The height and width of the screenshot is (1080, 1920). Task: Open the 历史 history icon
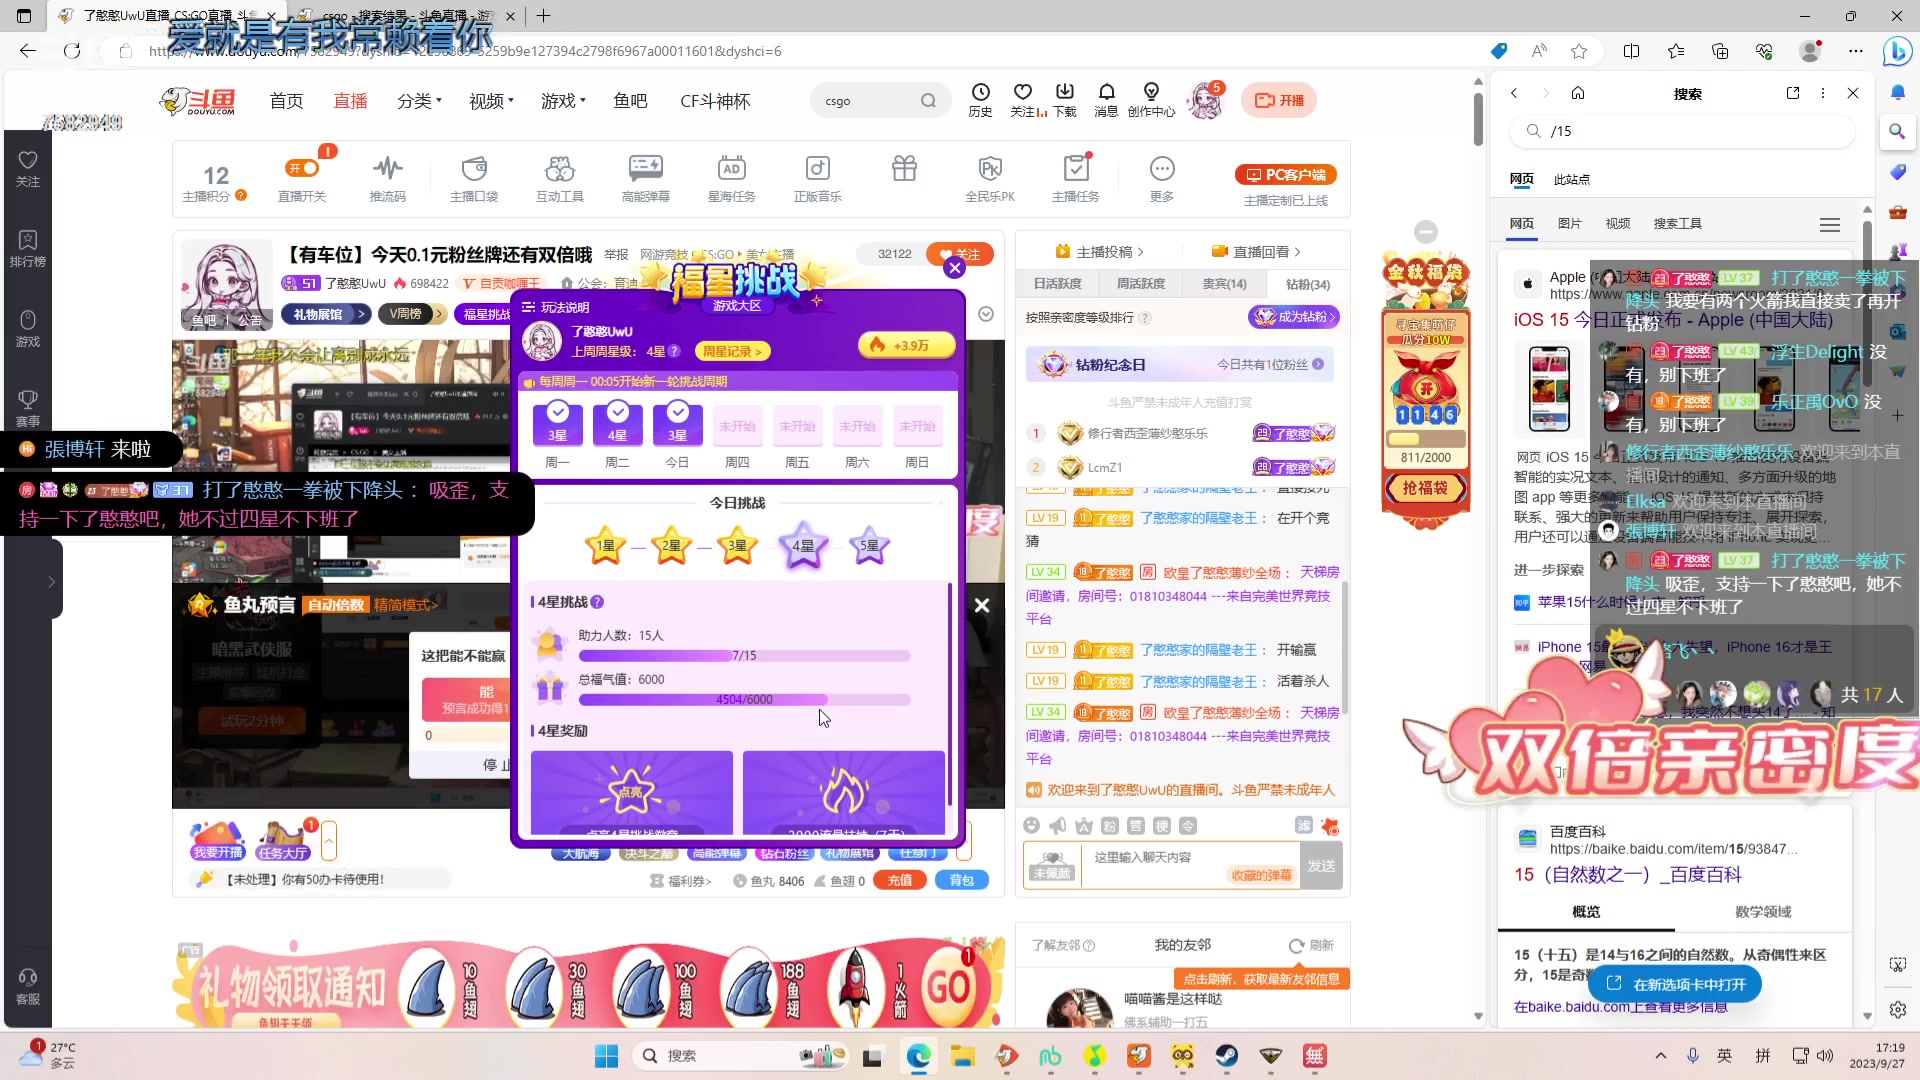(980, 99)
